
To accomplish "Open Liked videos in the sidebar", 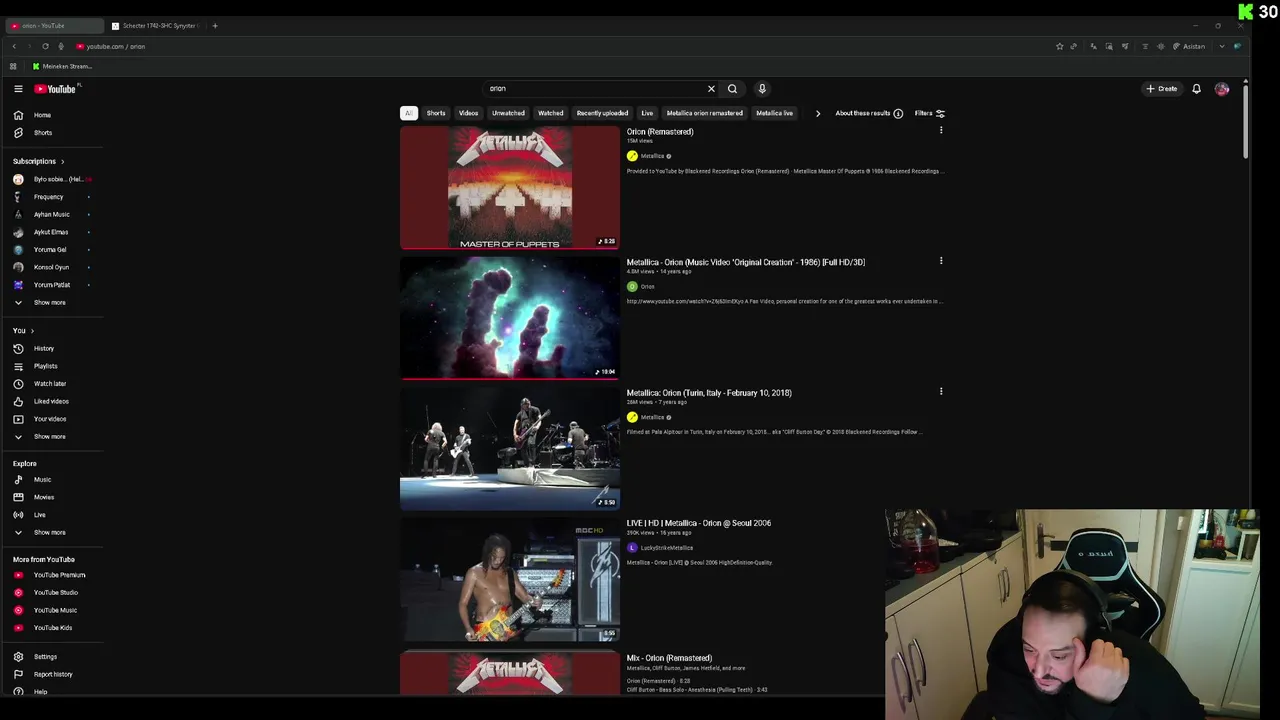I will tap(52, 401).
